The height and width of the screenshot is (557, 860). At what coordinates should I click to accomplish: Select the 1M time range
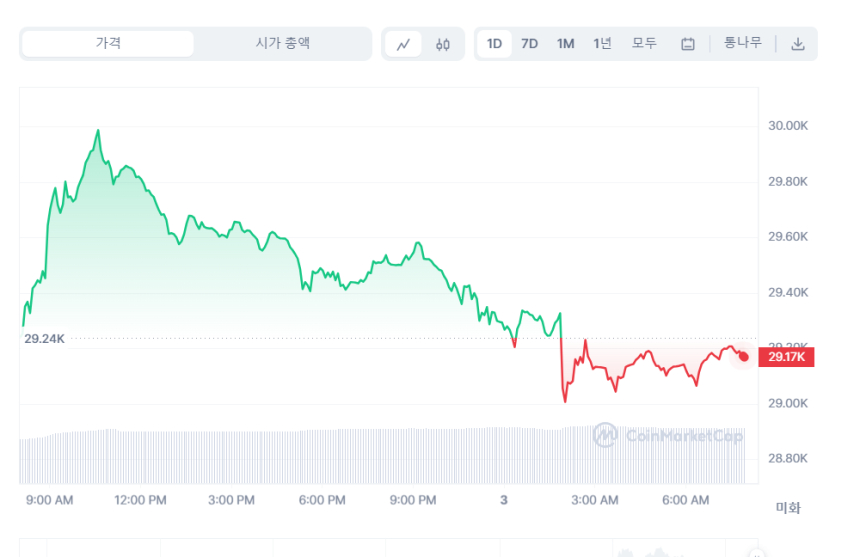click(566, 44)
